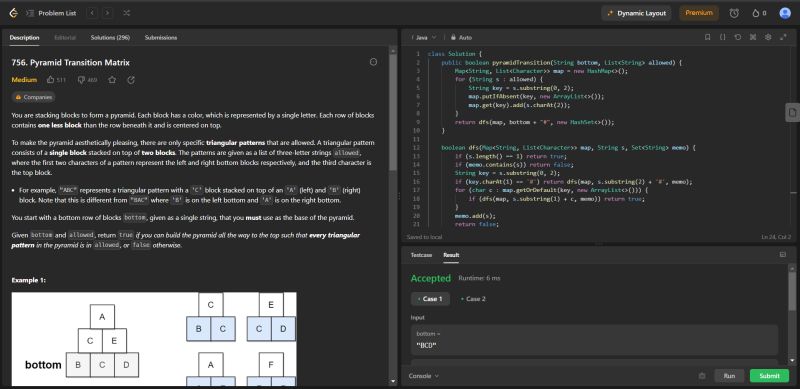Star the problem as favorite
Viewport: 800px width, 389px height.
[x=112, y=80]
